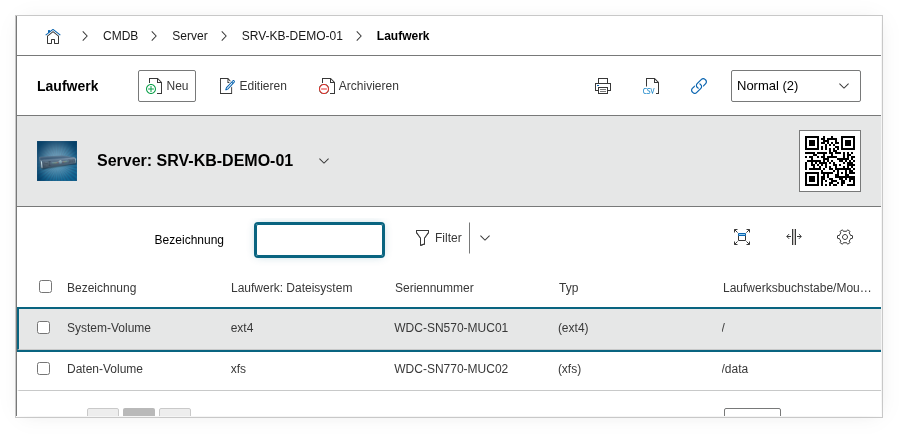Click the home icon in breadcrumb
This screenshot has height=434, width=899.
point(53,36)
